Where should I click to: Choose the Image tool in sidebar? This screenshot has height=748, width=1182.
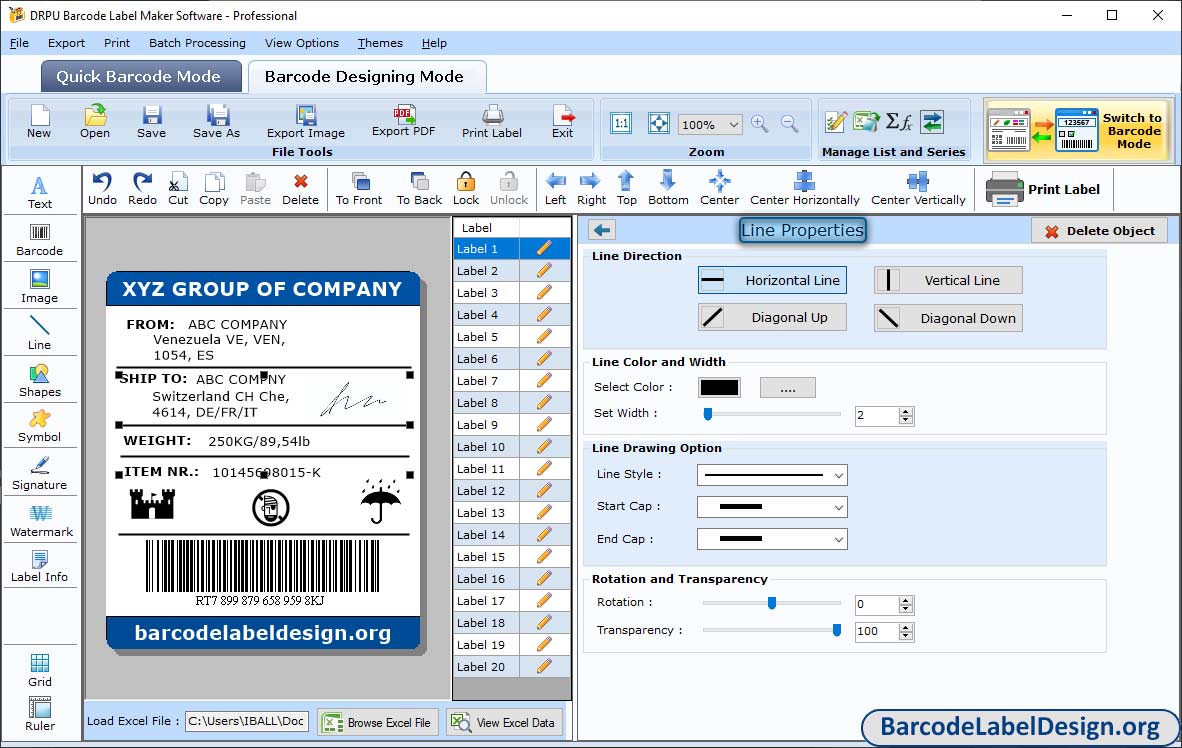40,287
